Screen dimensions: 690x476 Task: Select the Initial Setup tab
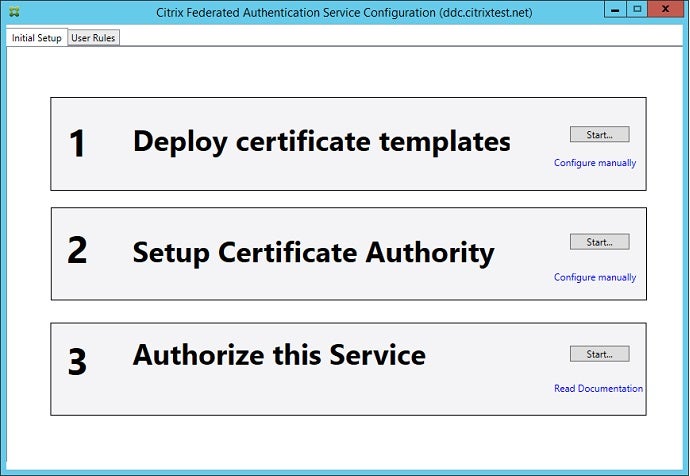tap(37, 38)
